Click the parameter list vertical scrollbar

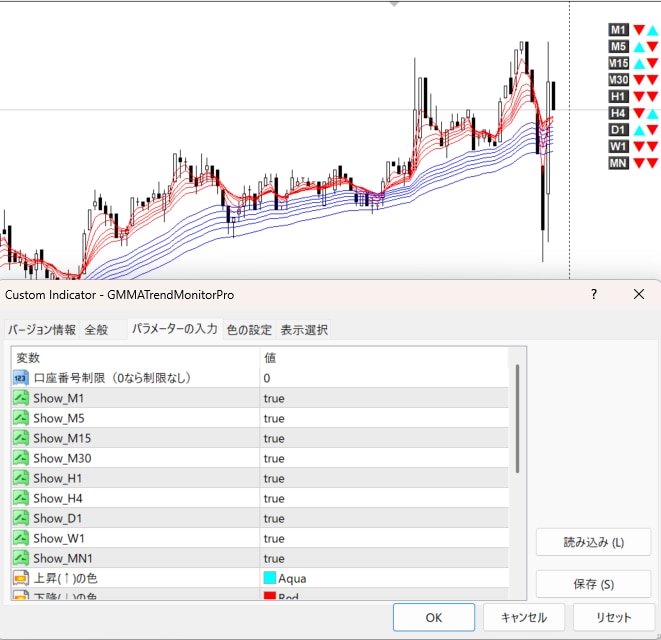pyautogui.click(x=517, y=418)
